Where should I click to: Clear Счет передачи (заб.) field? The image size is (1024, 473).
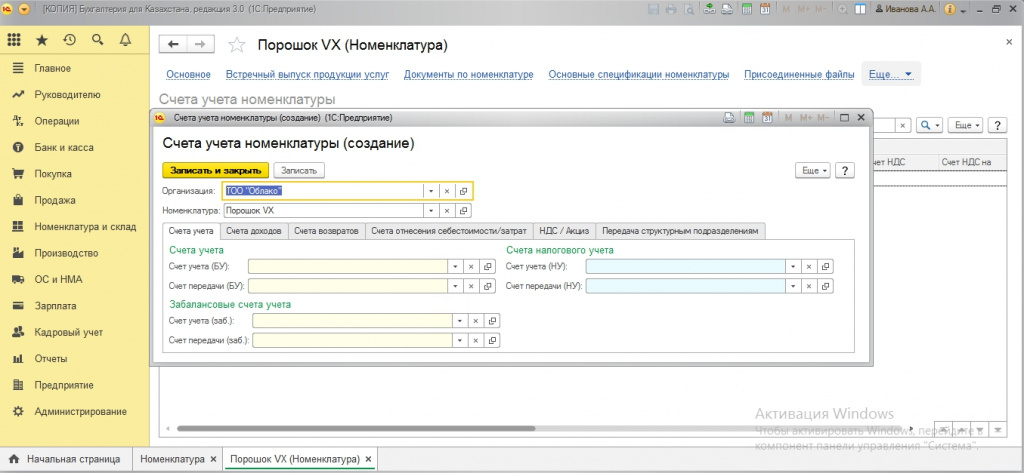click(x=475, y=341)
